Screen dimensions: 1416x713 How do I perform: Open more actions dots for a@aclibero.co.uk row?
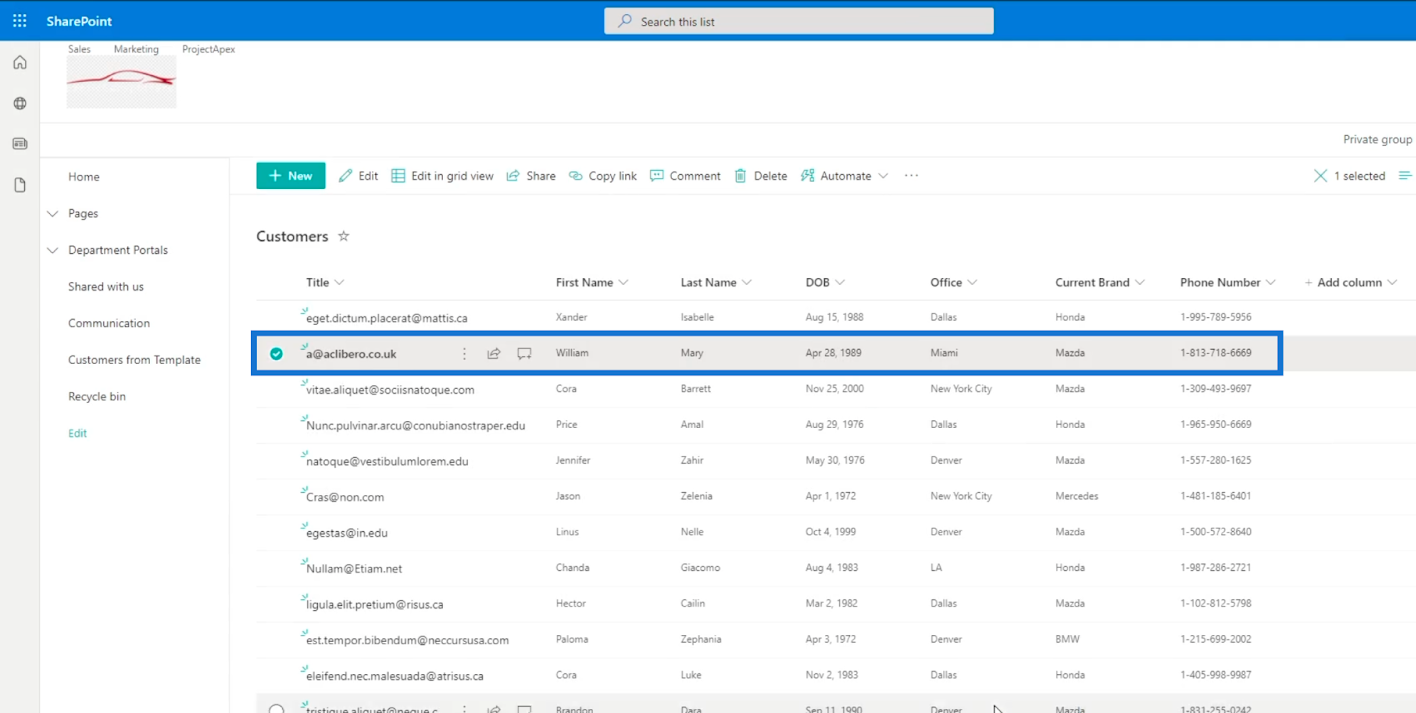(464, 354)
